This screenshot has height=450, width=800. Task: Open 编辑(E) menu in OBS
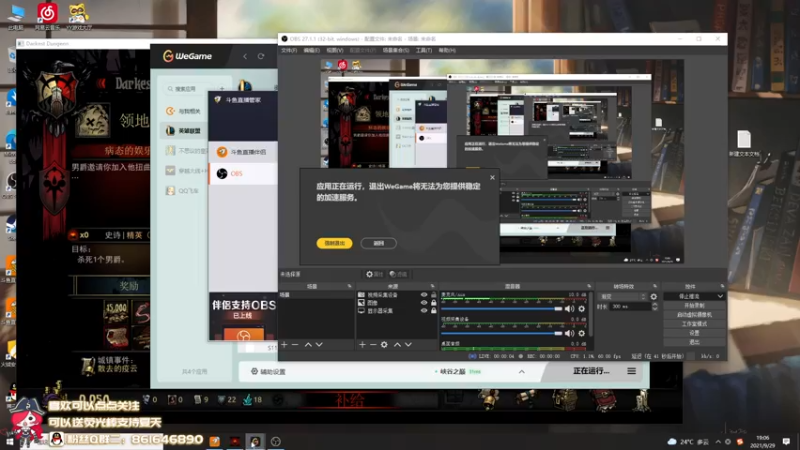click(x=311, y=51)
